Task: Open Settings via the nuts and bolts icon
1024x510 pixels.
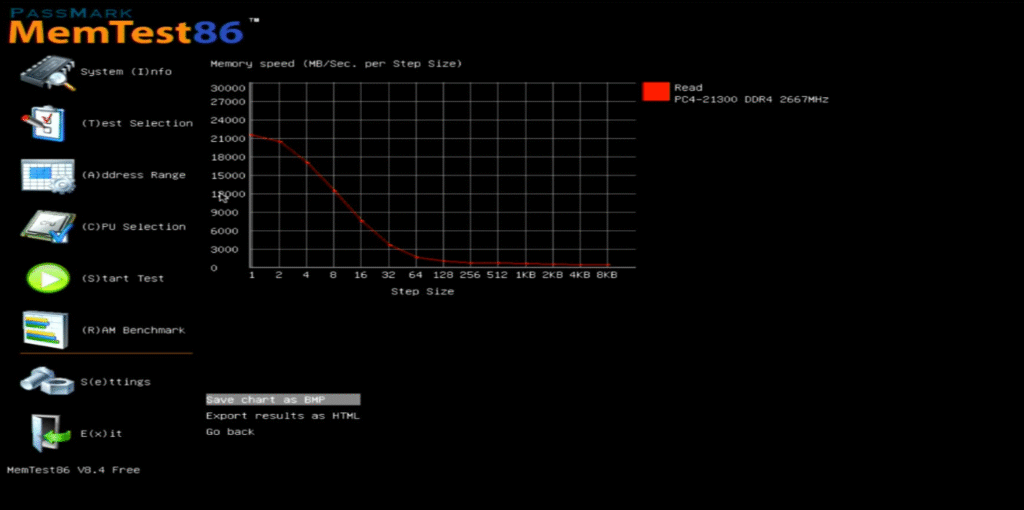Action: pos(47,382)
